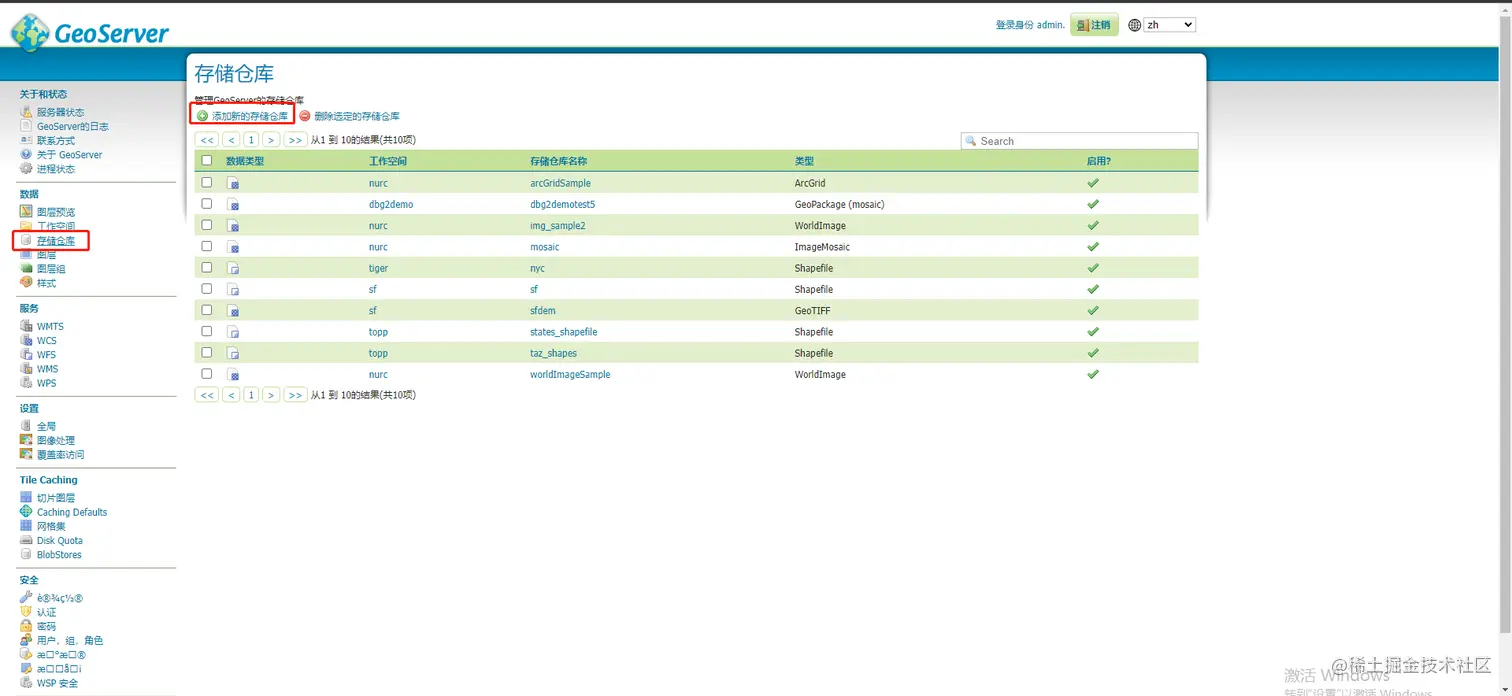Viewport: 1512px width, 696px height.
Task: Open the dbg2demo workspace link
Action: [x=391, y=204]
